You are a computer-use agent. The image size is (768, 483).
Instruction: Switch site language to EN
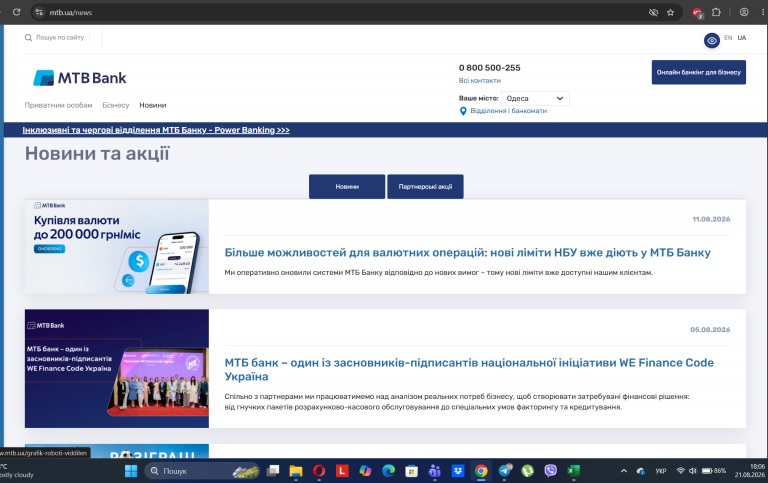tap(728, 38)
